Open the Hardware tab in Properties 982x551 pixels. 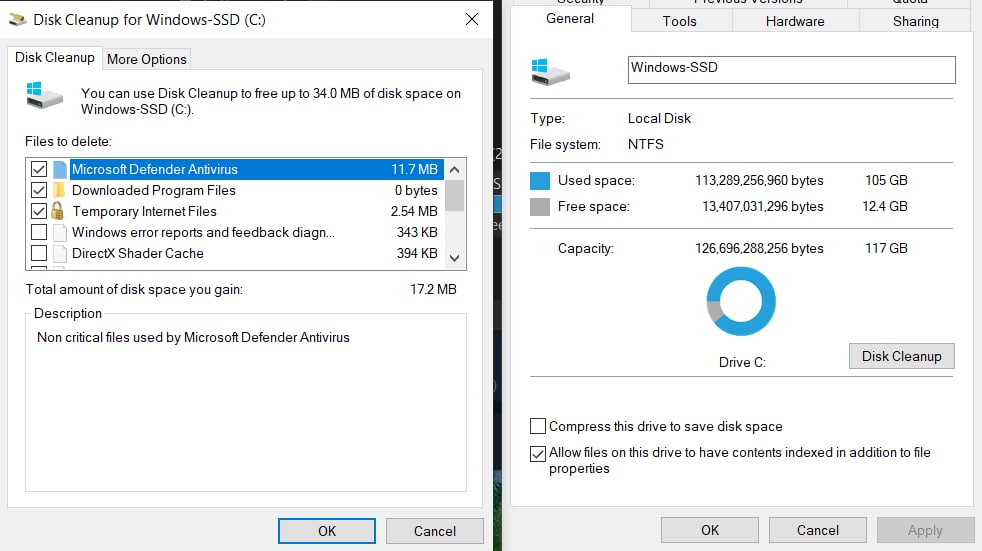coord(795,21)
